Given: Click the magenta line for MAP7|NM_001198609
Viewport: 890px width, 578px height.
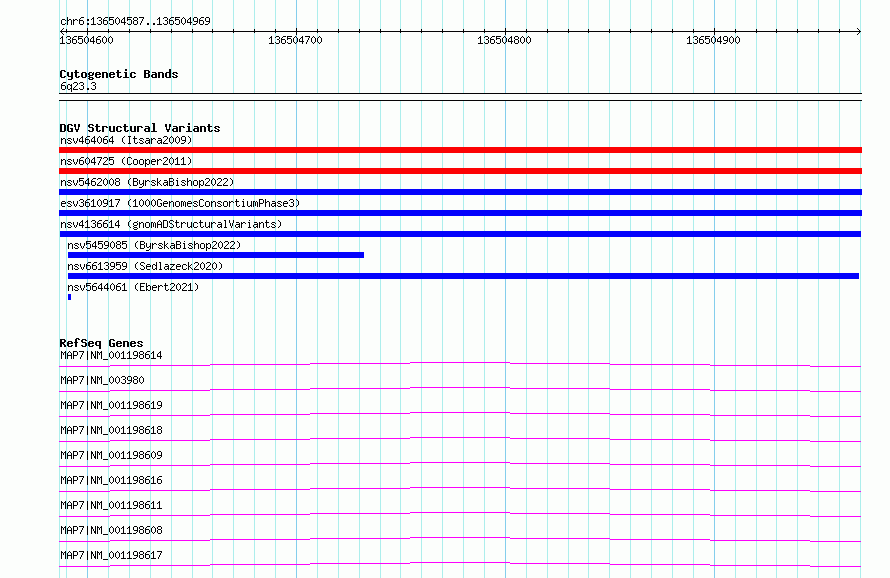Looking at the screenshot, I should point(460,464).
